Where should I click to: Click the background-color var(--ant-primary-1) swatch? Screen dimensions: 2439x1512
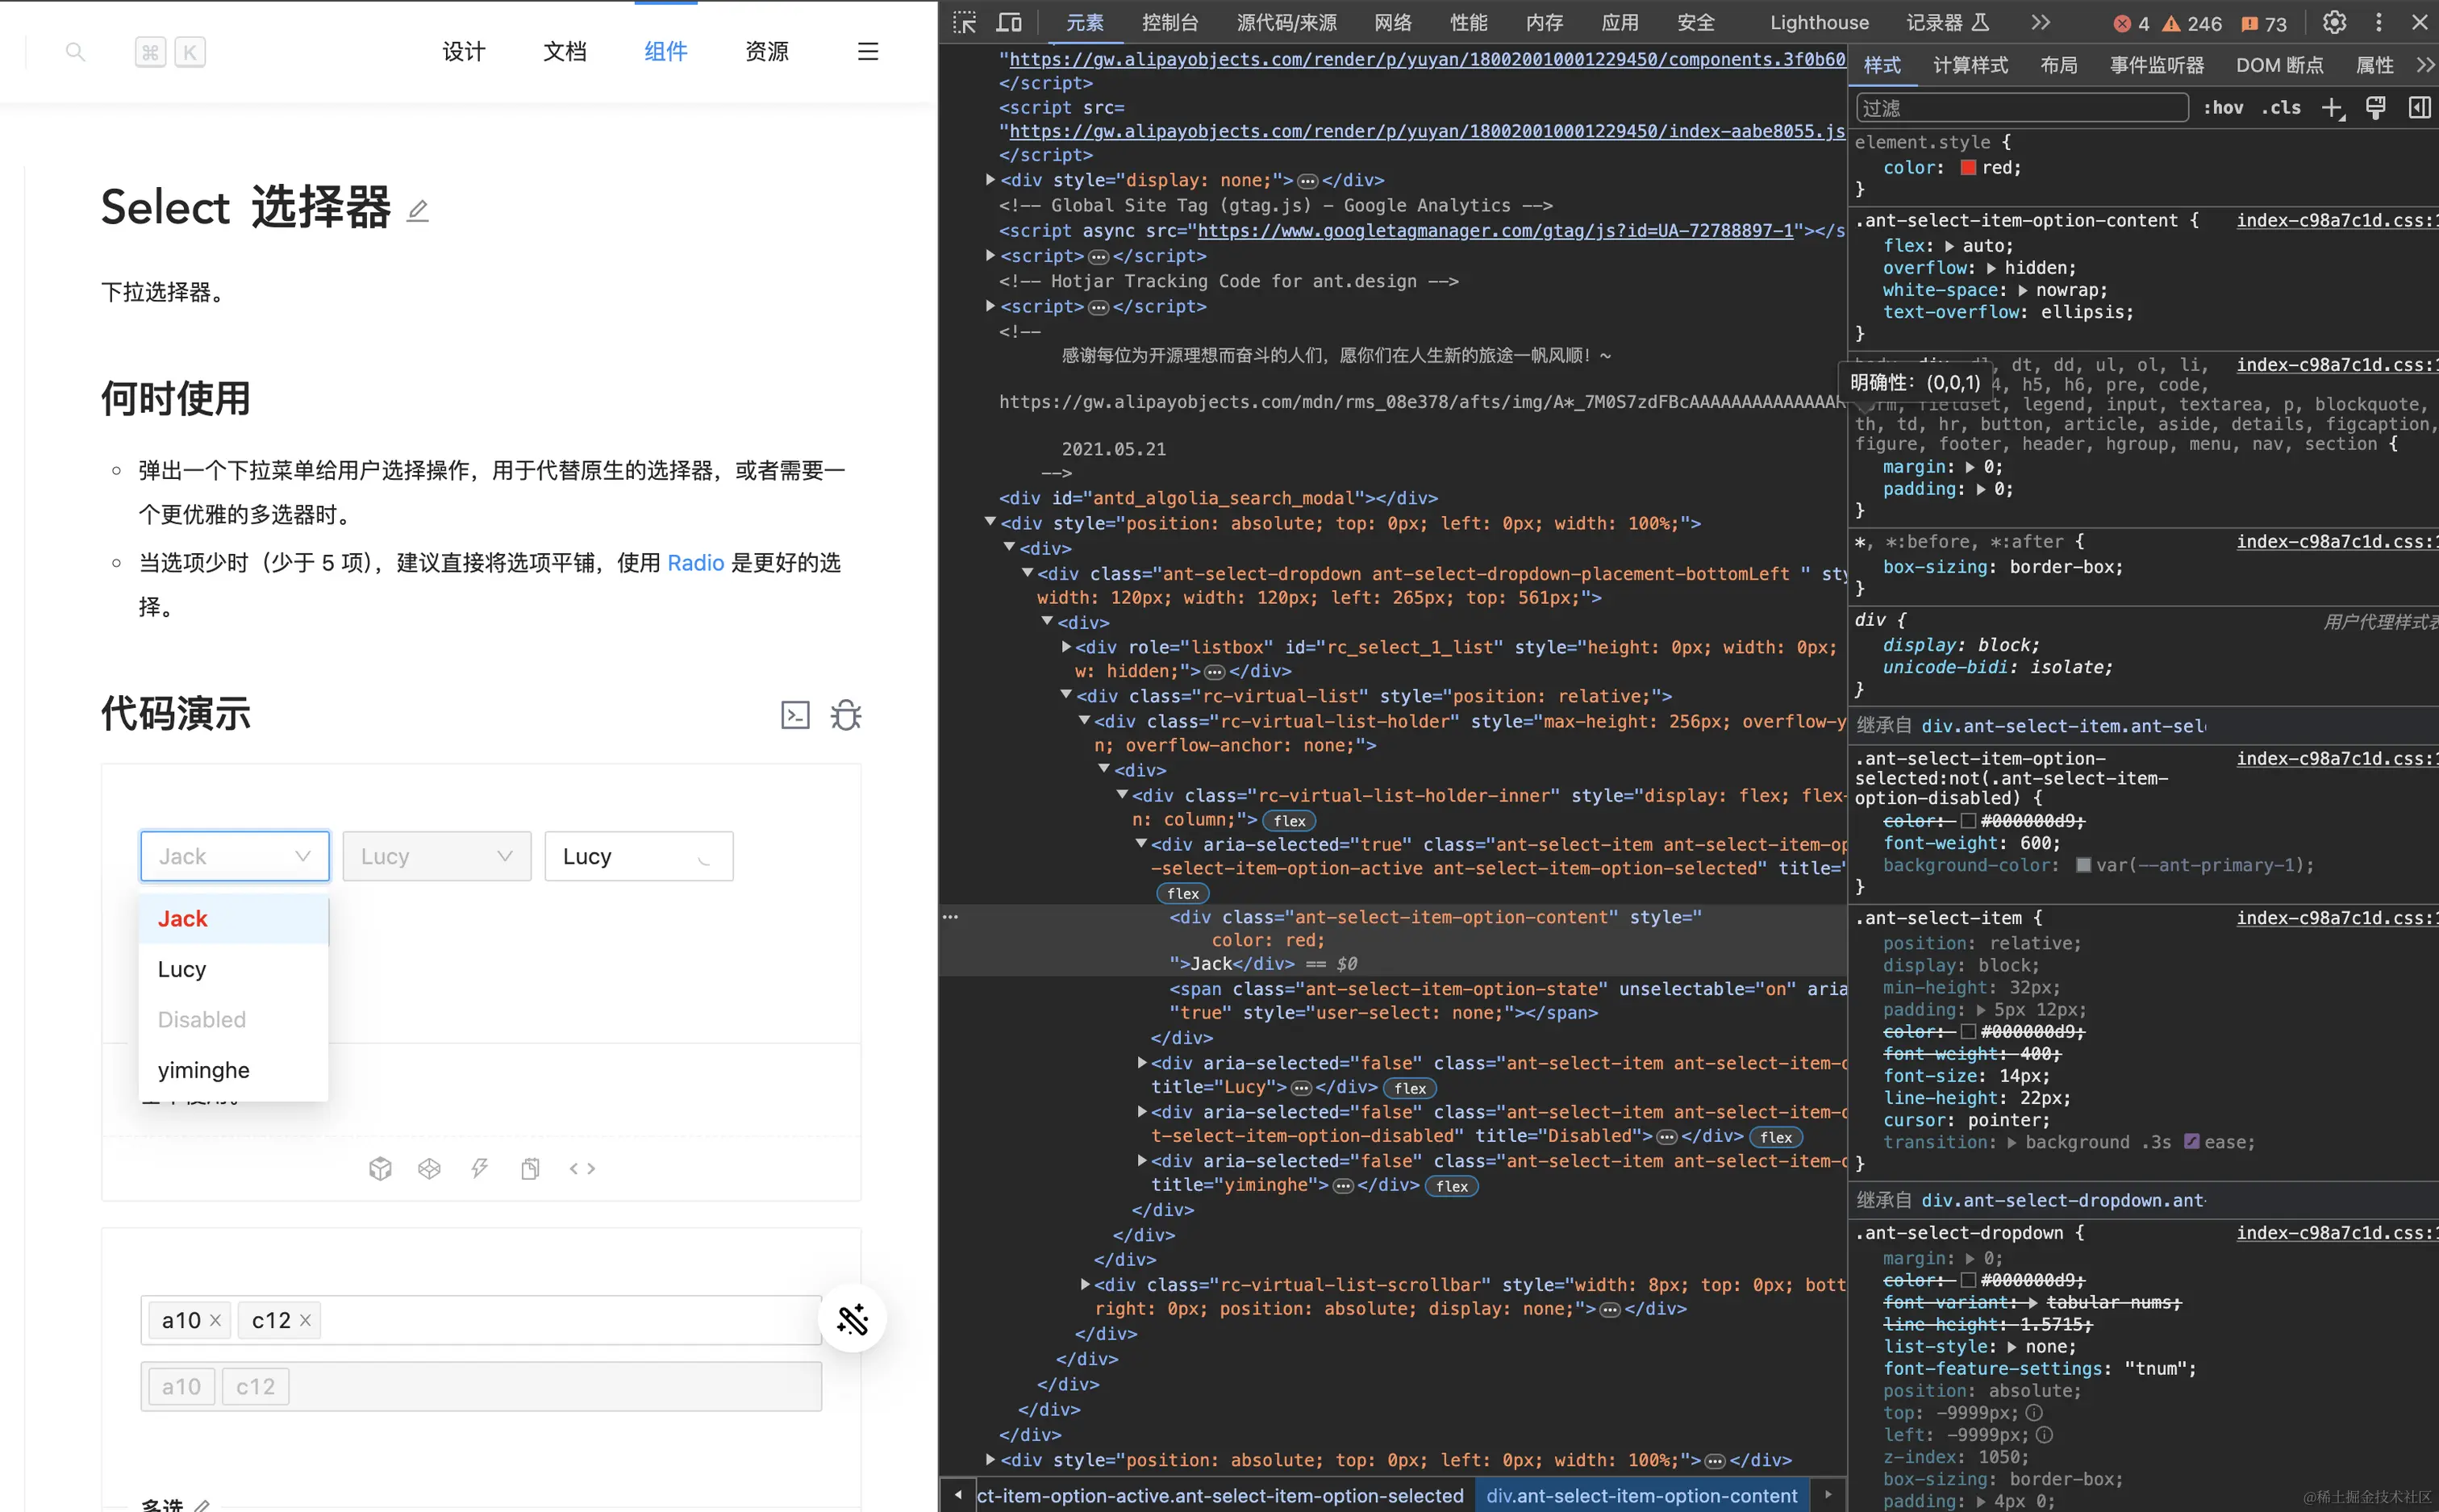tap(2084, 865)
